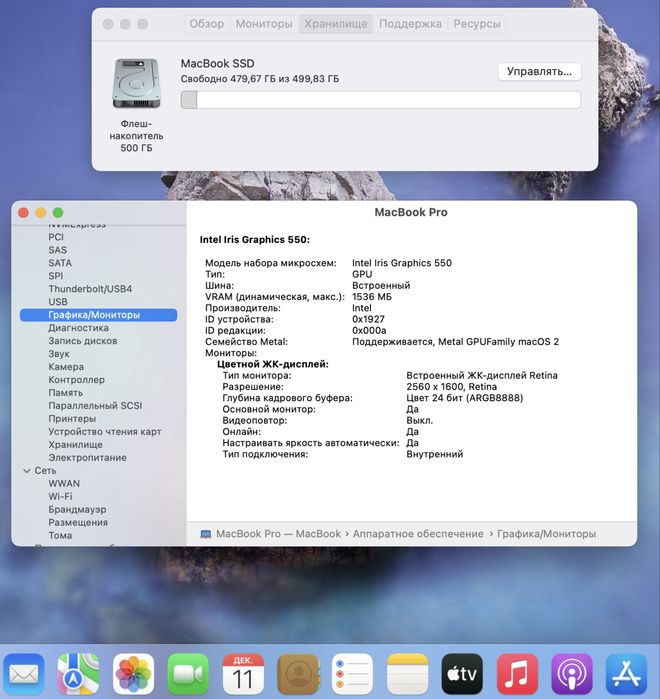
Task: Select Графика/Мониторы in the sidebar
Action: tap(98, 315)
